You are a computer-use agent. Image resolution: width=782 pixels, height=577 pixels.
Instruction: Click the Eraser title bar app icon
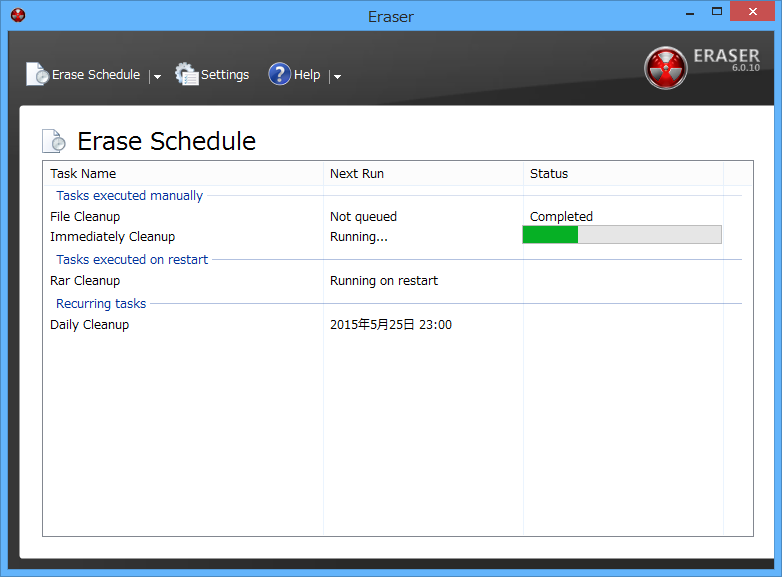click(x=18, y=15)
